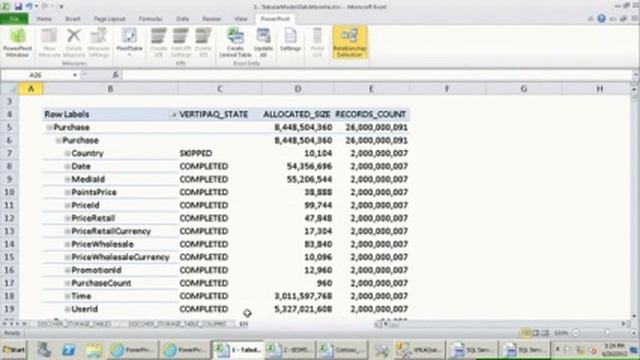Open the Name Box dropdown
640x360 pixels.
[75, 75]
